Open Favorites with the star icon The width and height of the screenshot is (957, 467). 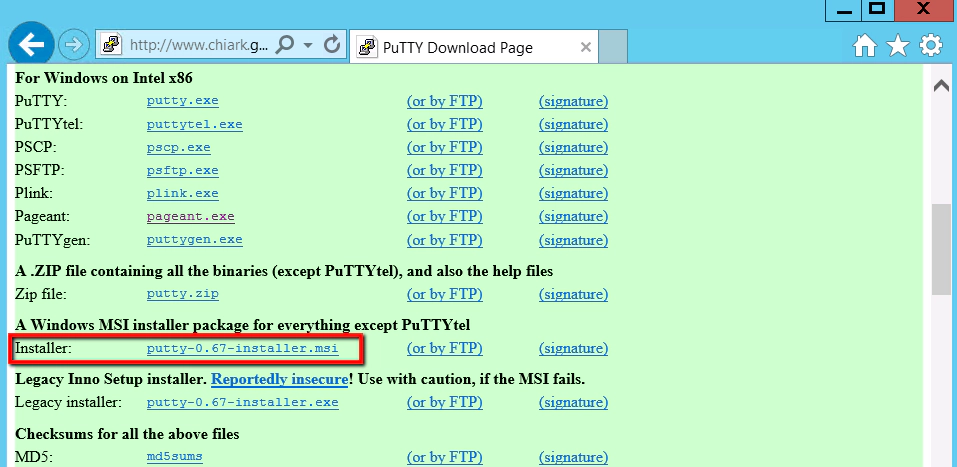[898, 46]
